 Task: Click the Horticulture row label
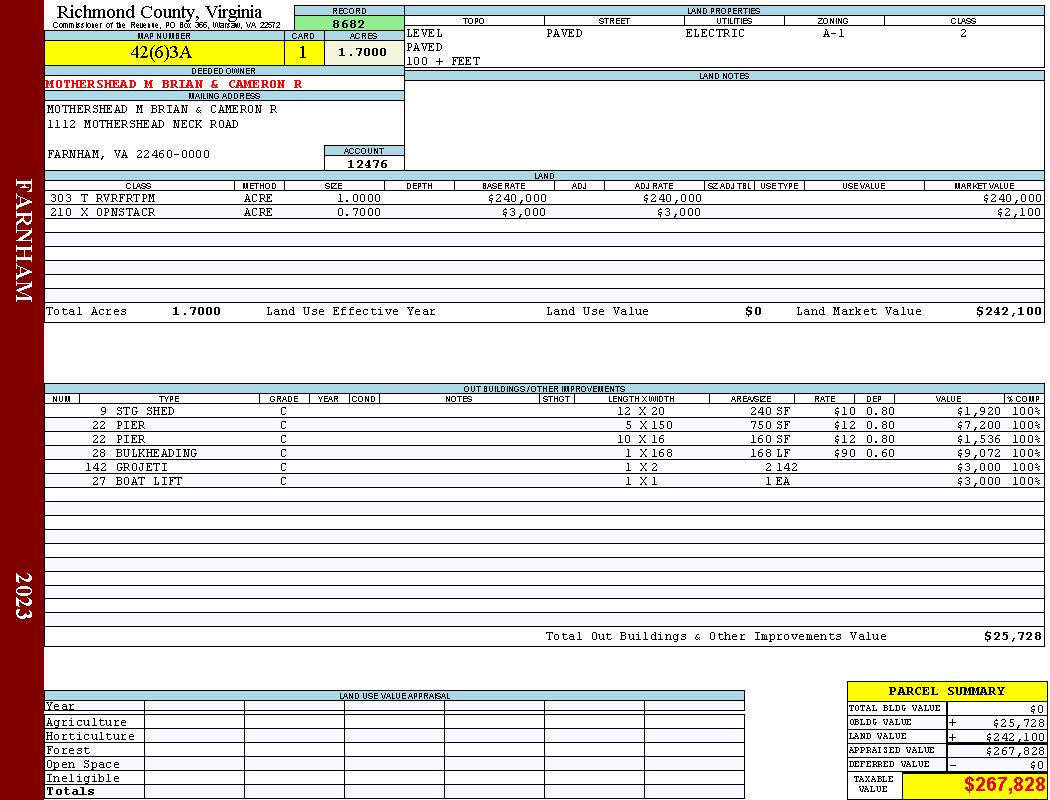(90, 736)
